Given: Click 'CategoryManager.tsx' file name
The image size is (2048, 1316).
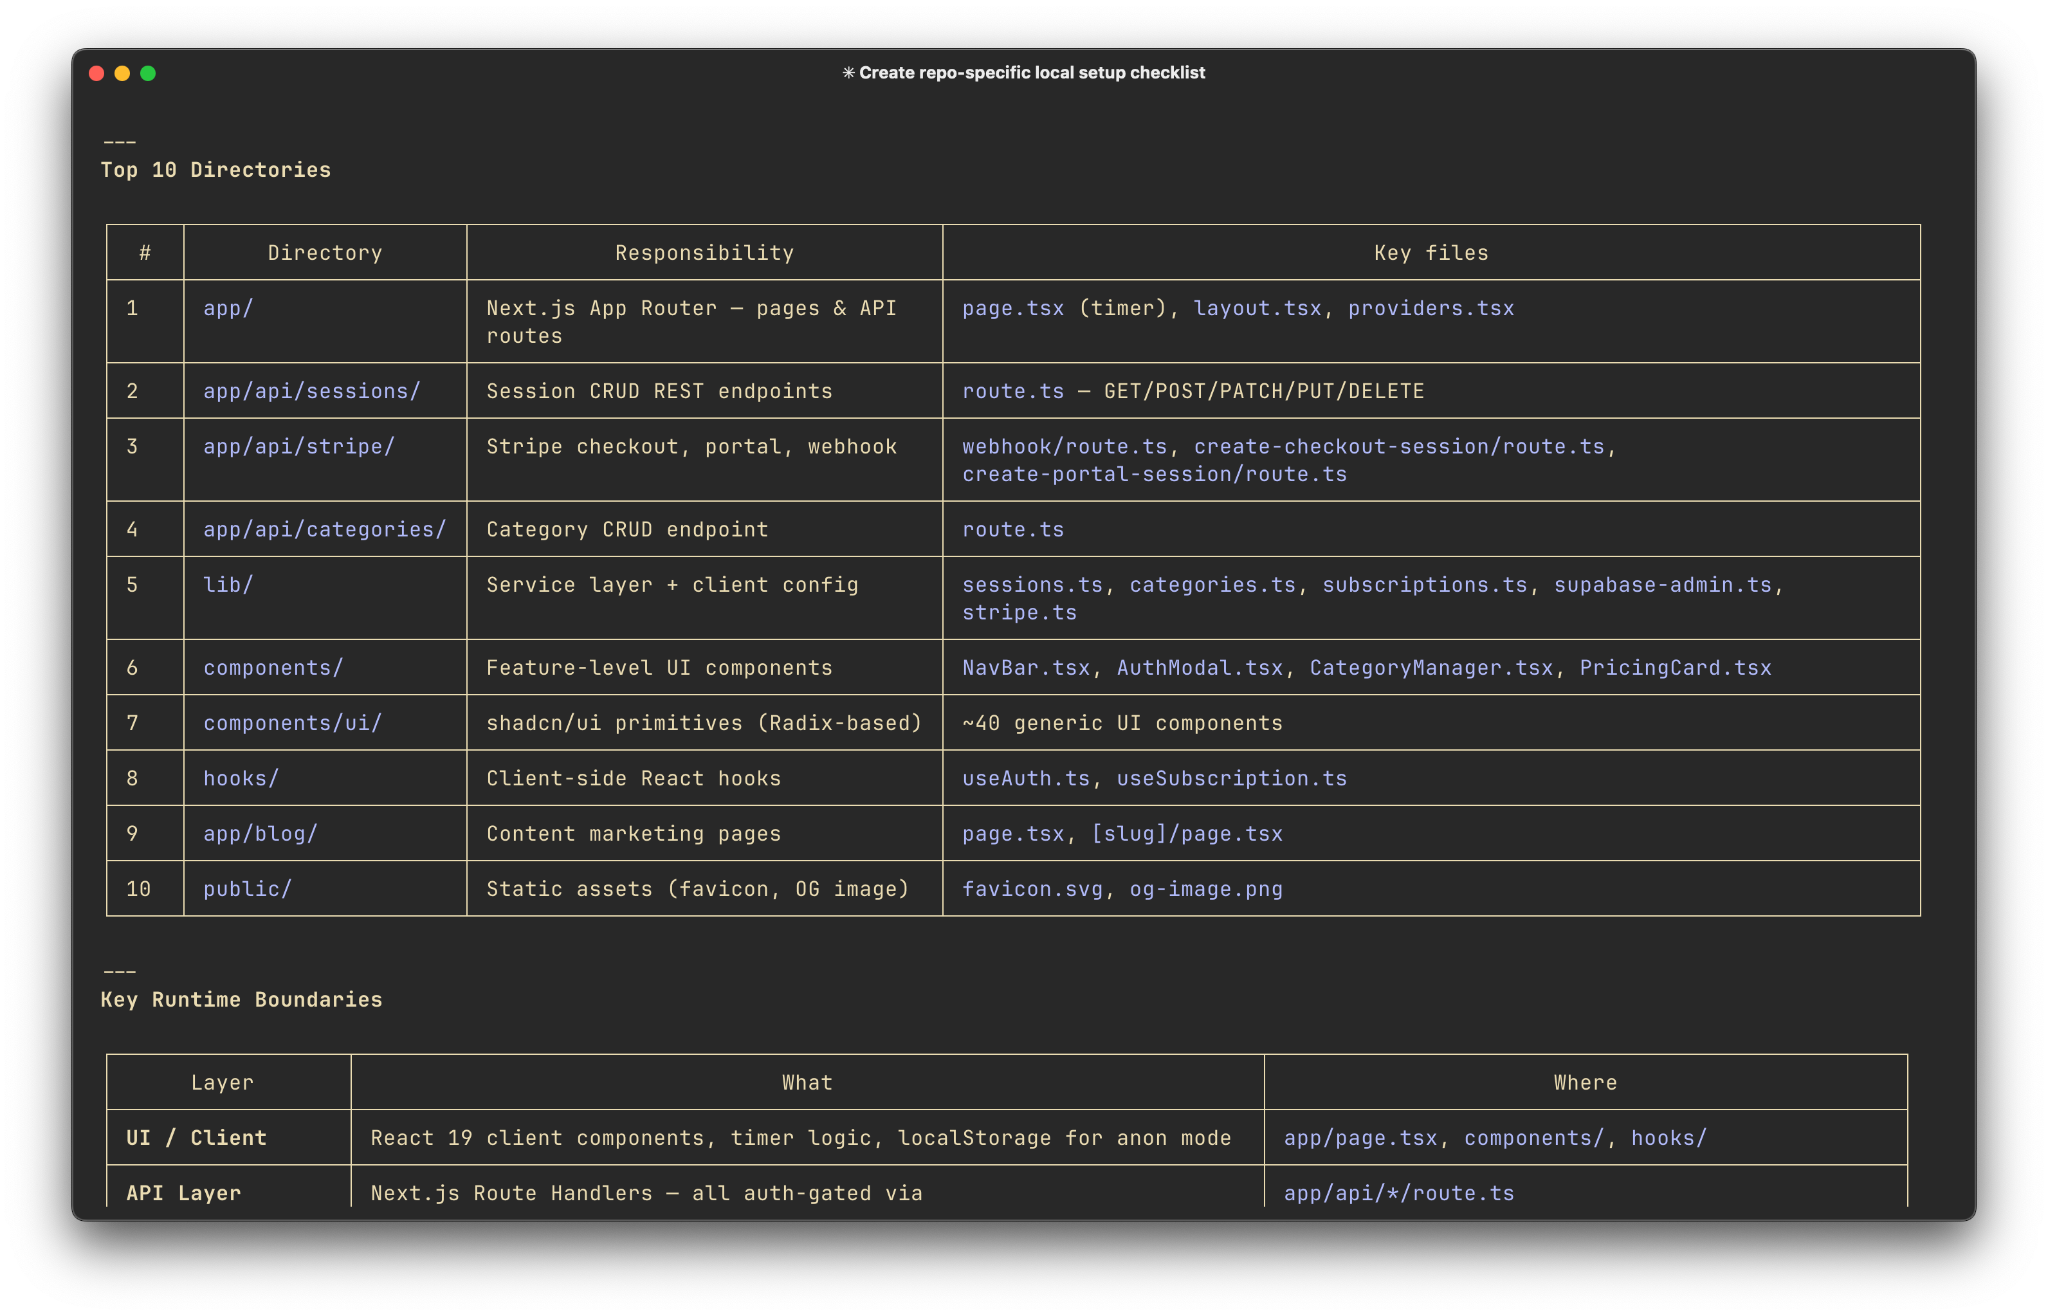Looking at the screenshot, I should click(x=1431, y=667).
